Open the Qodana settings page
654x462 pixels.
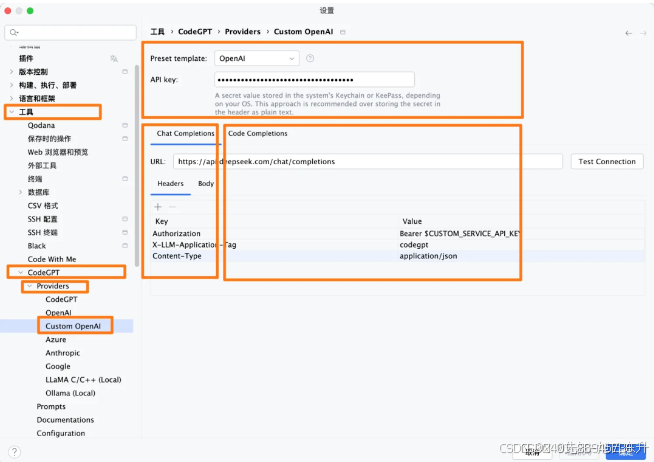41,125
